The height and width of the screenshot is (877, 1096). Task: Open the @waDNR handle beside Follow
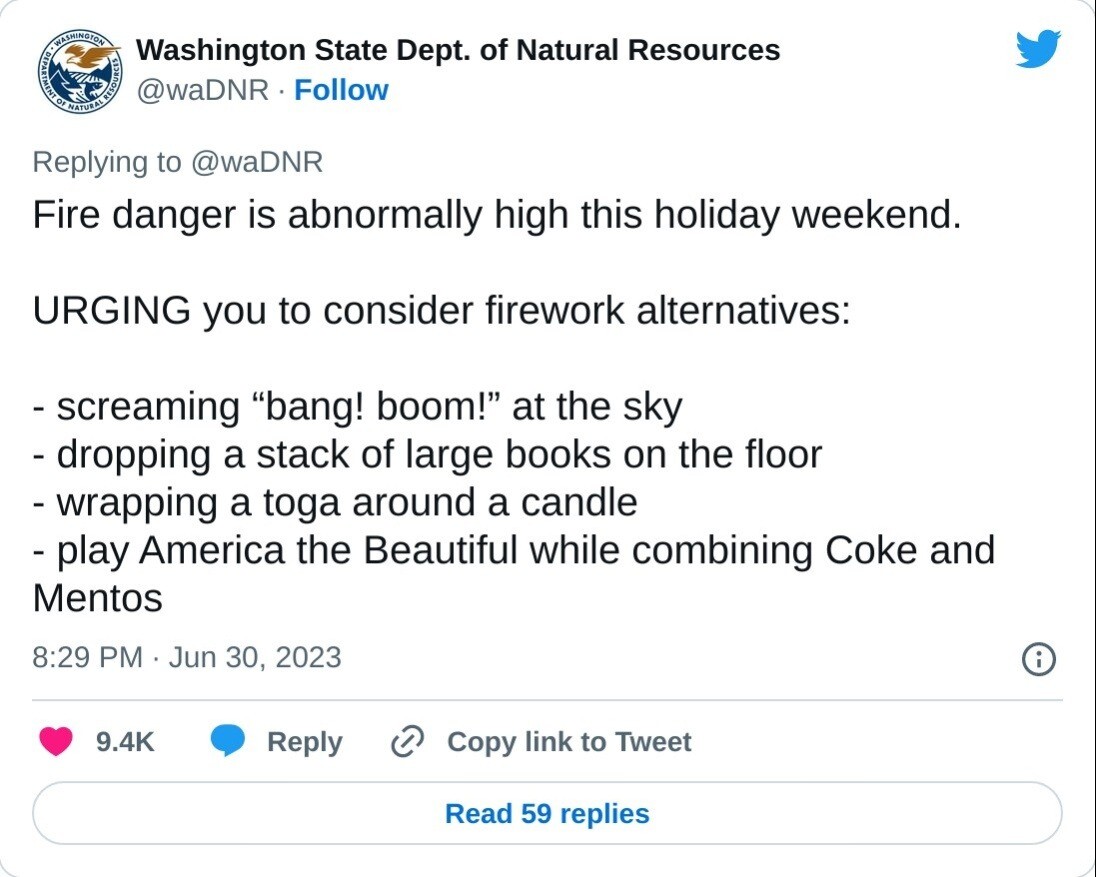tap(202, 90)
